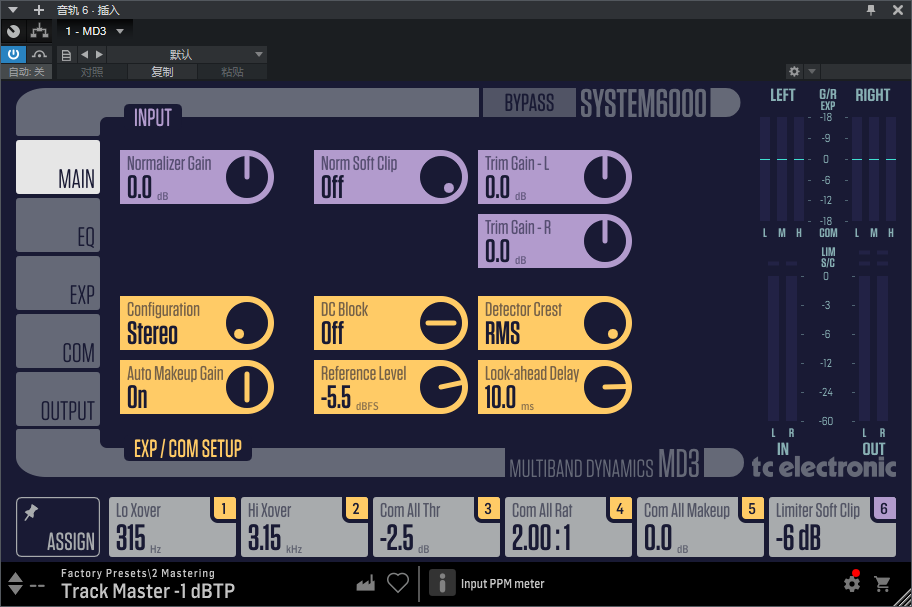The image size is (912, 607).
Task: Expand the triangle menu in the title bar
Action: pos(13,10)
